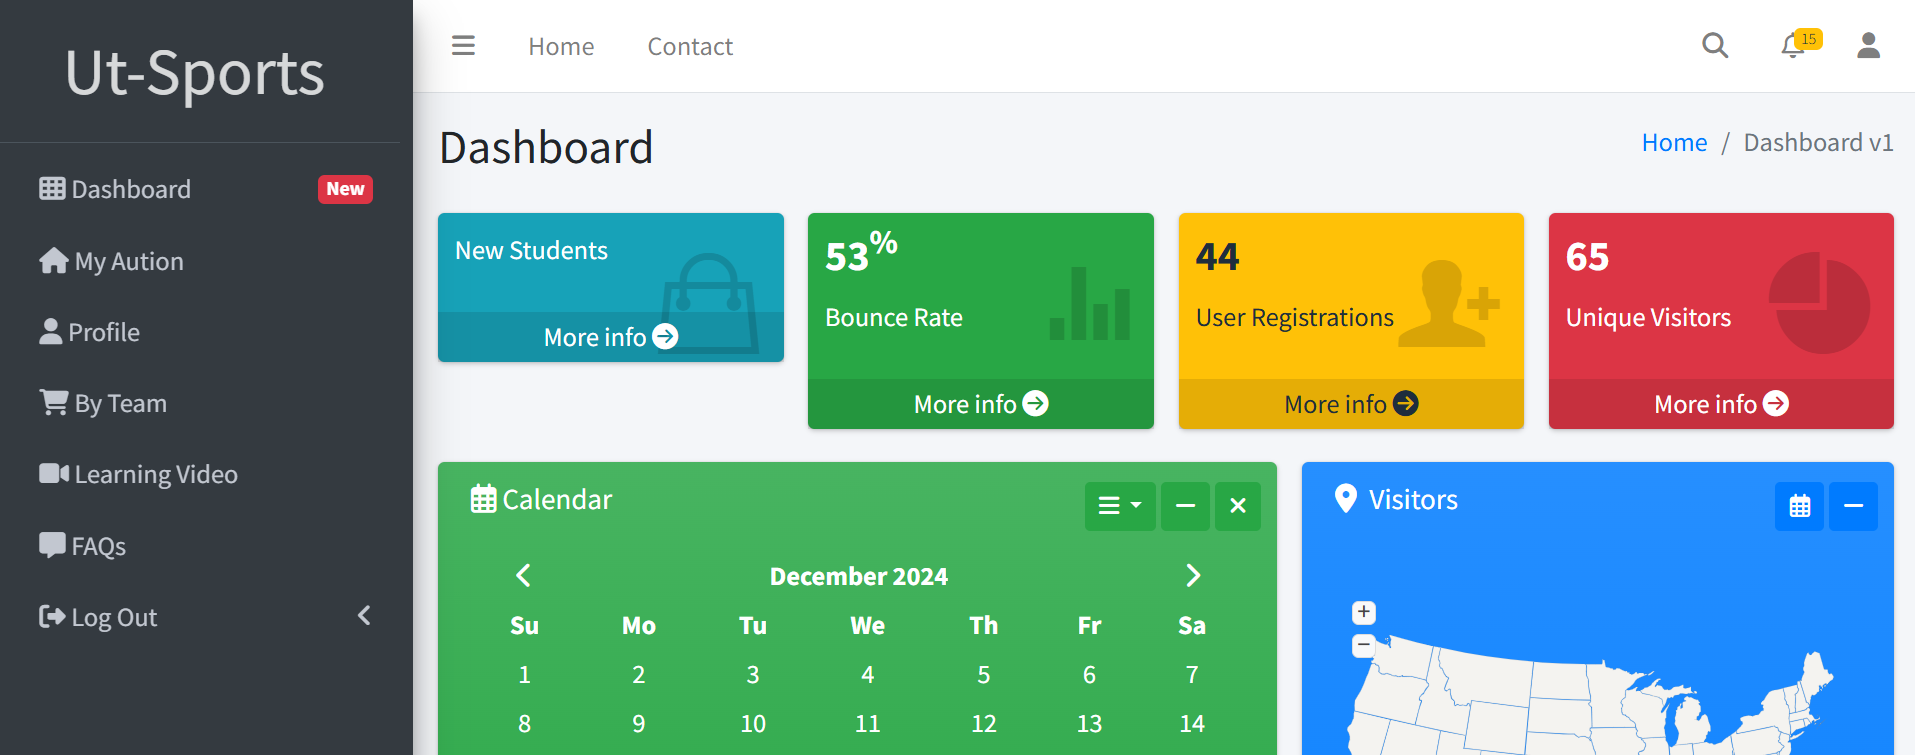1915x755 pixels.
Task: Go to the previous calendar month
Action: (523, 575)
